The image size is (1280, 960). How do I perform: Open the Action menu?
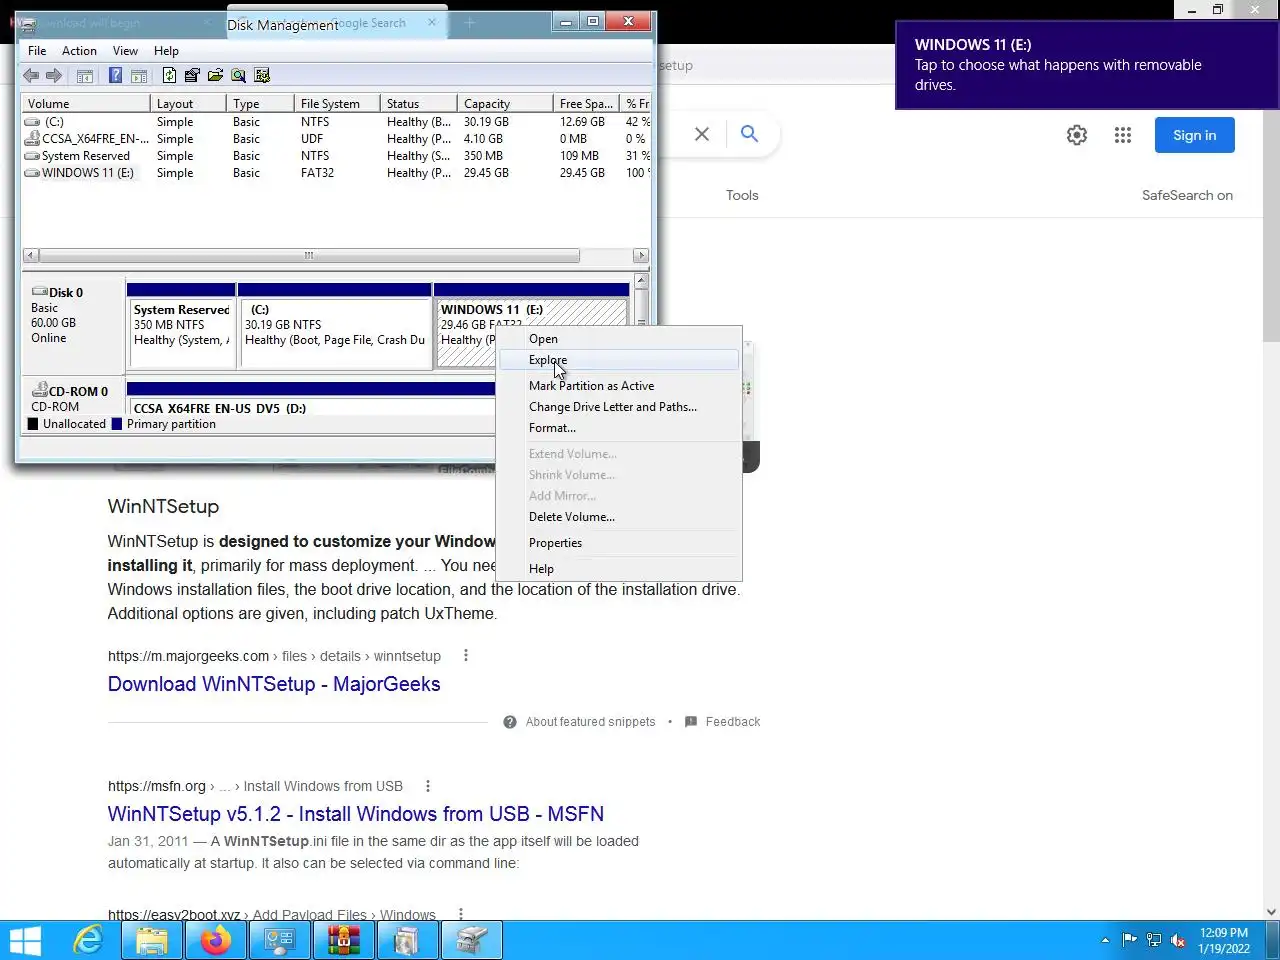tap(79, 51)
